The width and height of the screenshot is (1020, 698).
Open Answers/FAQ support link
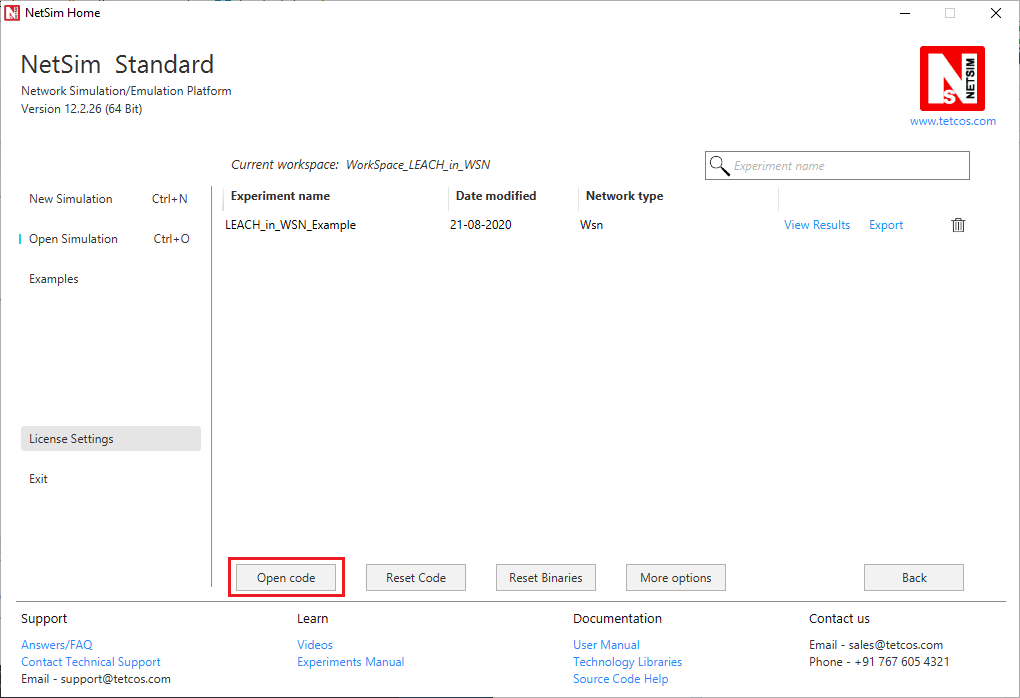tap(57, 645)
